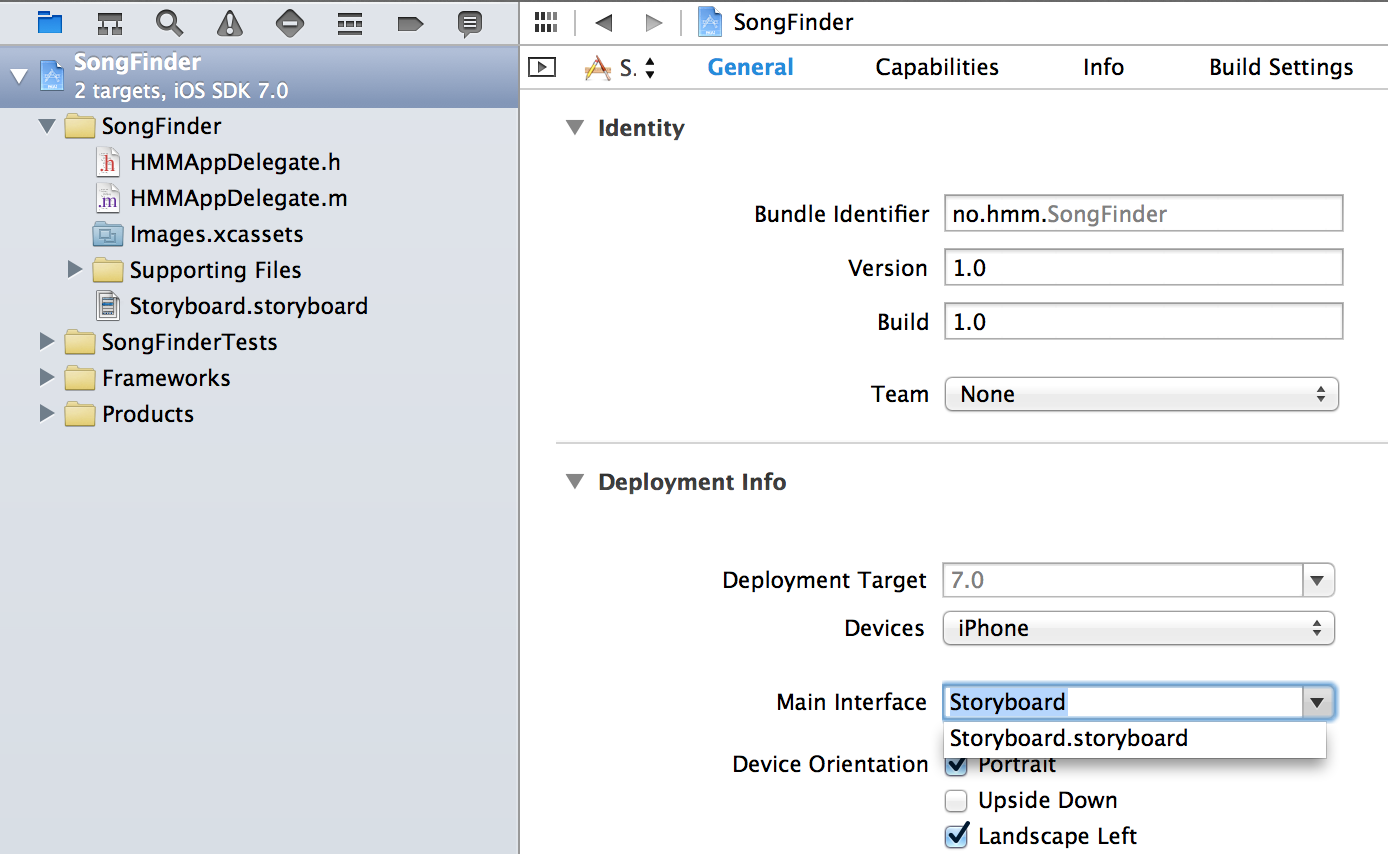Click the Main Interface text field
This screenshot has width=1388, height=854.
[1123, 703]
